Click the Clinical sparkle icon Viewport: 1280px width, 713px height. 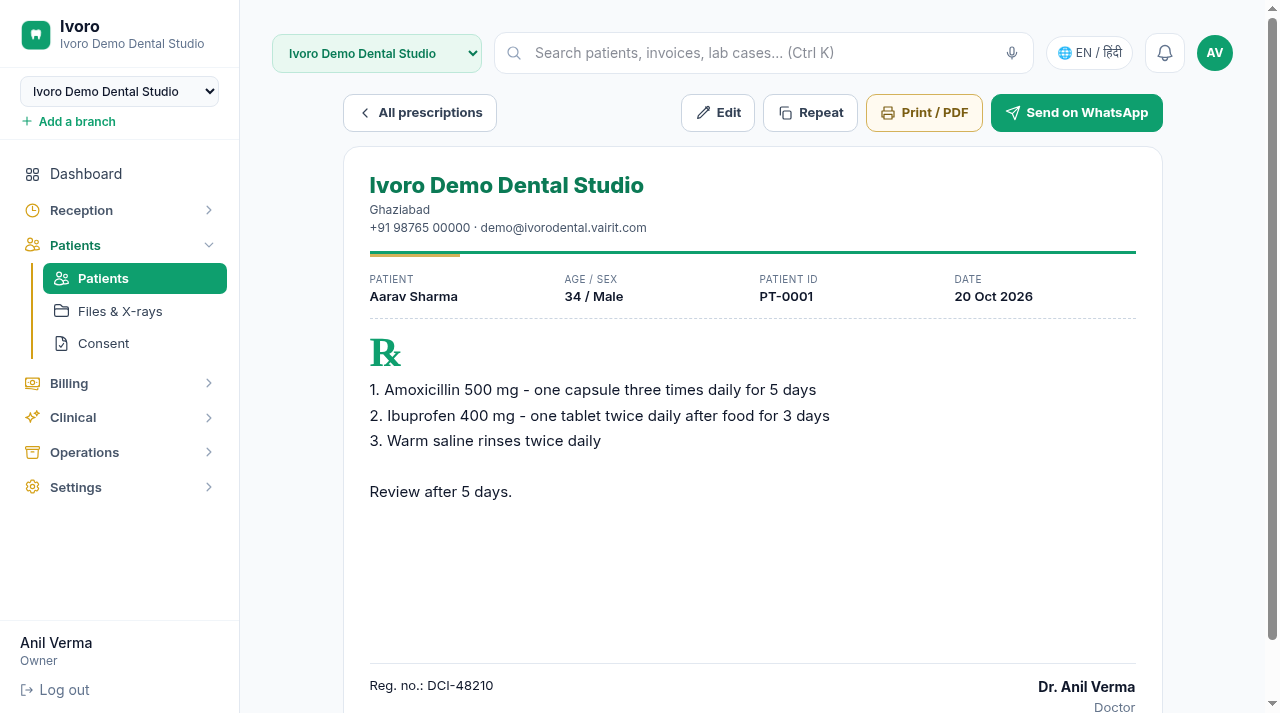(32, 417)
